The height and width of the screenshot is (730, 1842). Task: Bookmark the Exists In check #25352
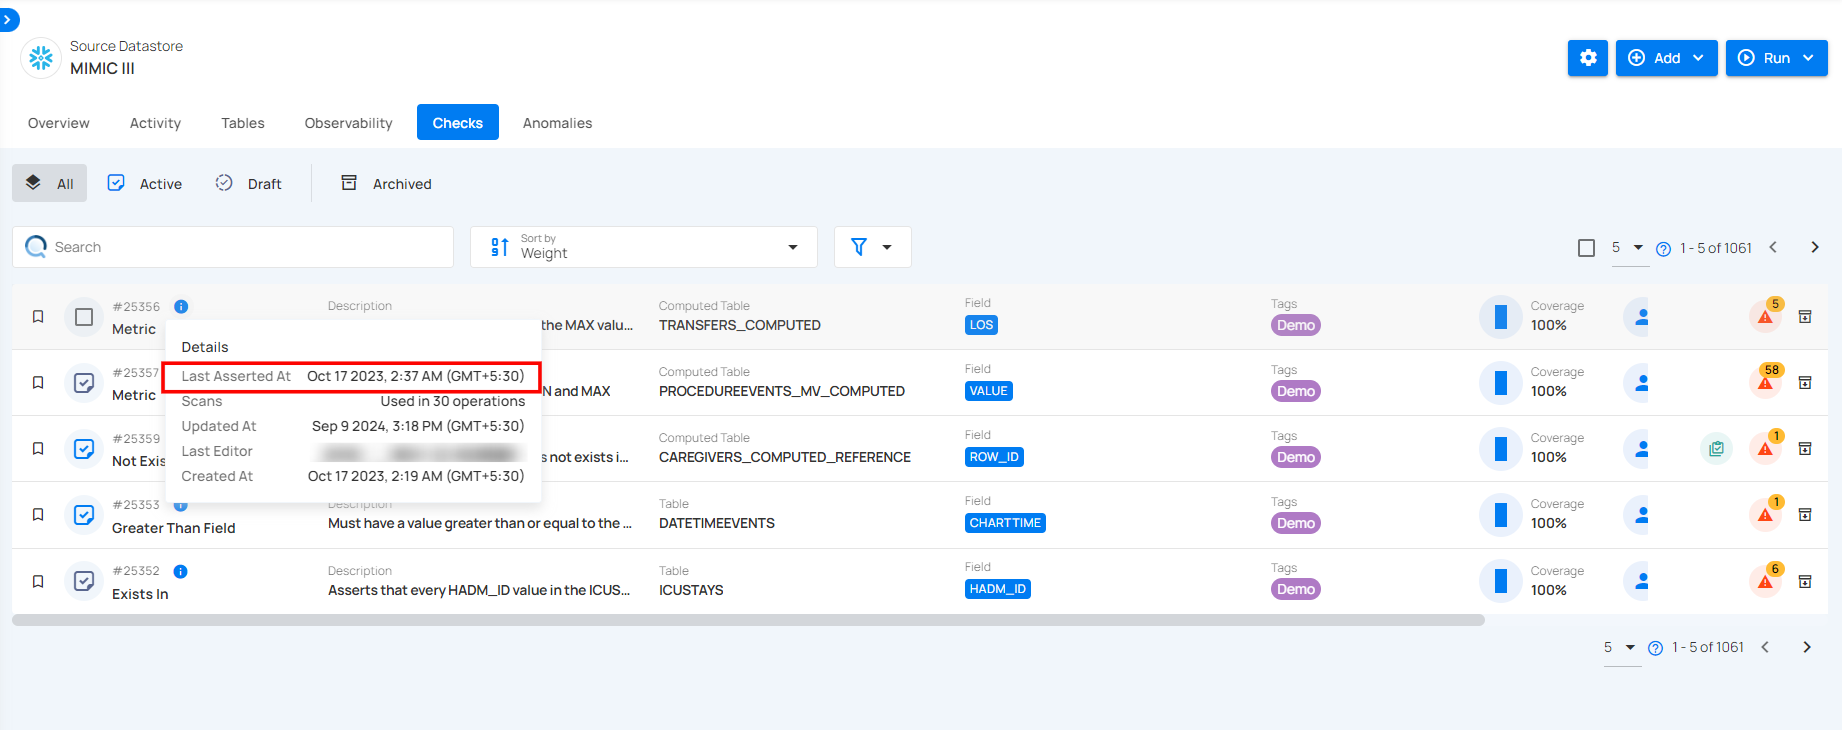pyautogui.click(x=38, y=582)
